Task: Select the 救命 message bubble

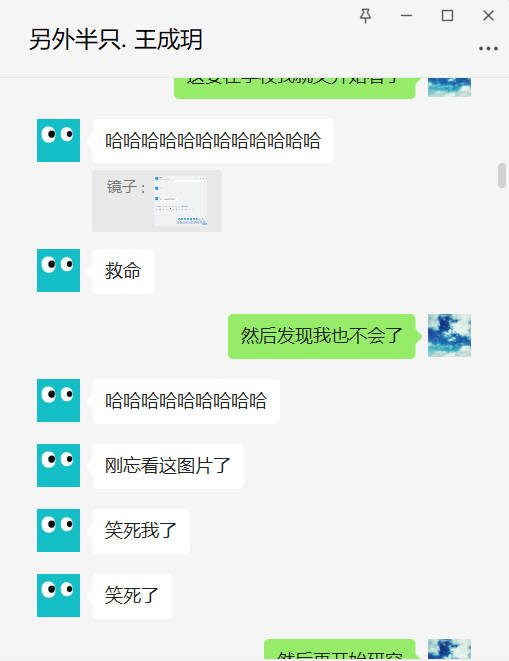Action: [123, 271]
